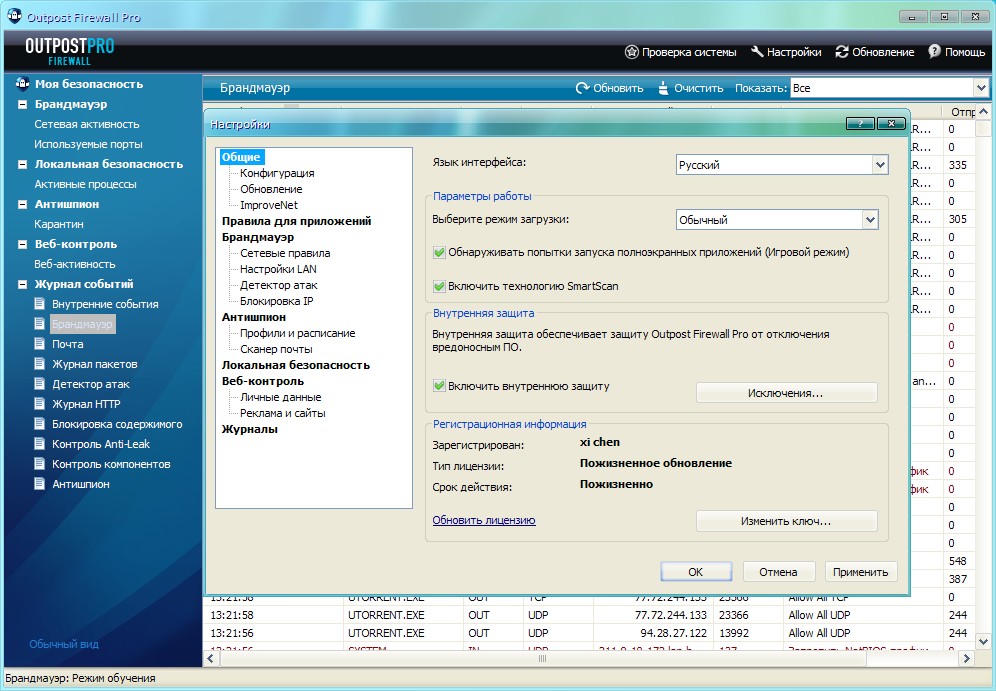Select Блокировка IP in settings tree
996x691 pixels.
coord(276,301)
